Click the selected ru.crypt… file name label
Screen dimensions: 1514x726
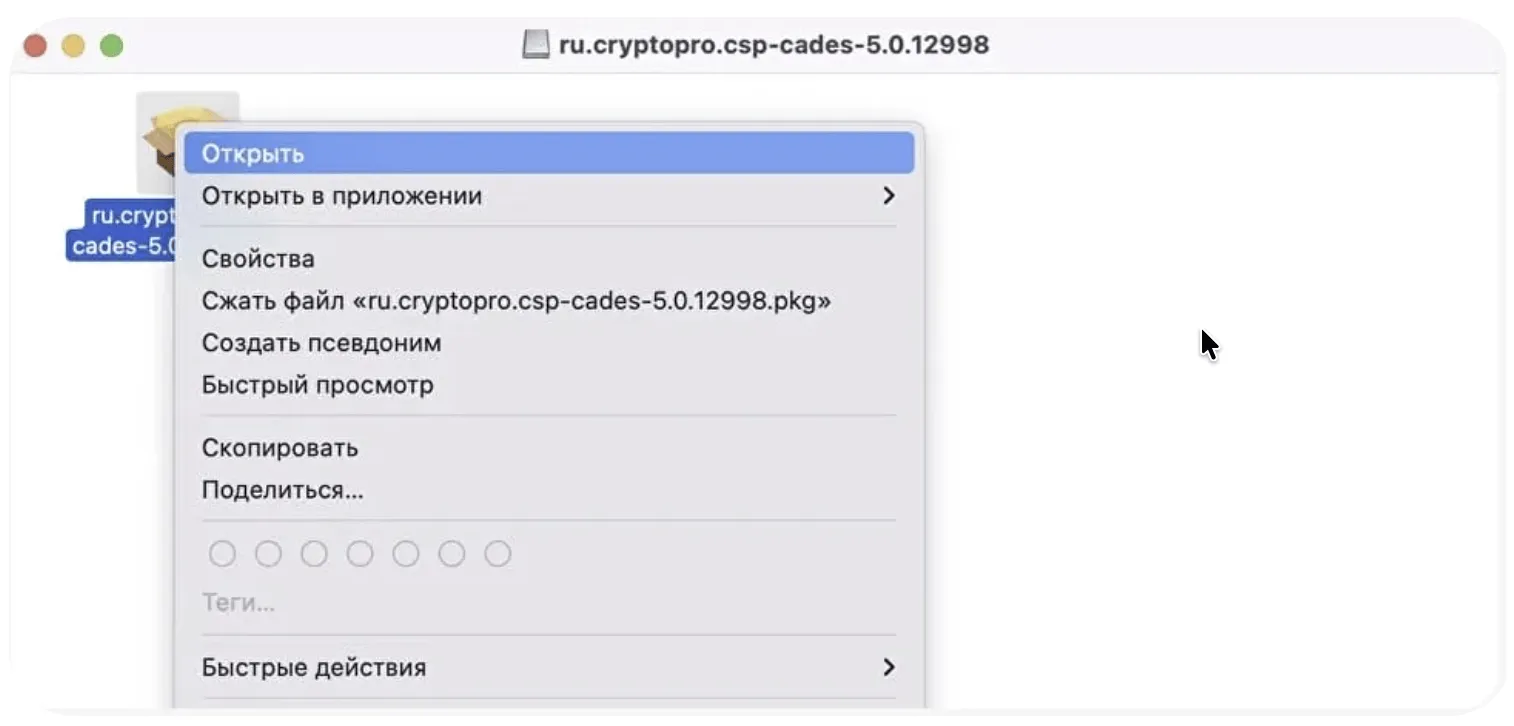(x=122, y=230)
